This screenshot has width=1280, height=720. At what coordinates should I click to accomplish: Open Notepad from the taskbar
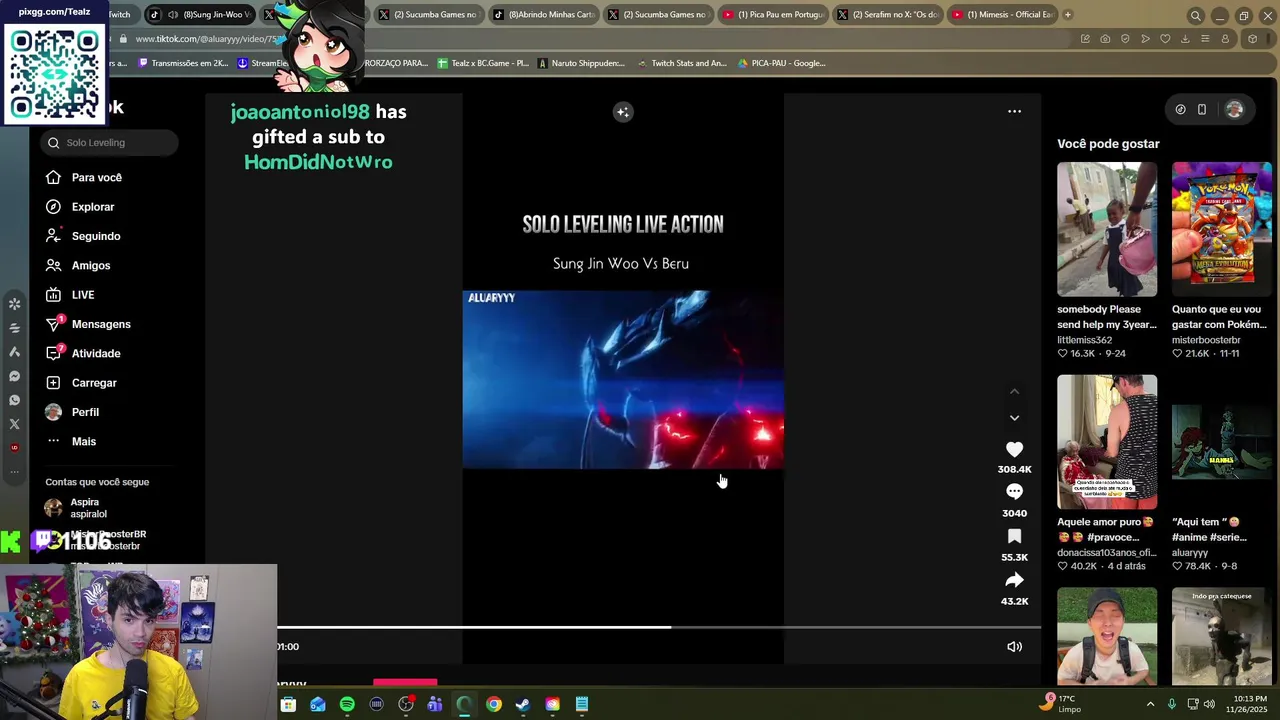click(x=582, y=705)
